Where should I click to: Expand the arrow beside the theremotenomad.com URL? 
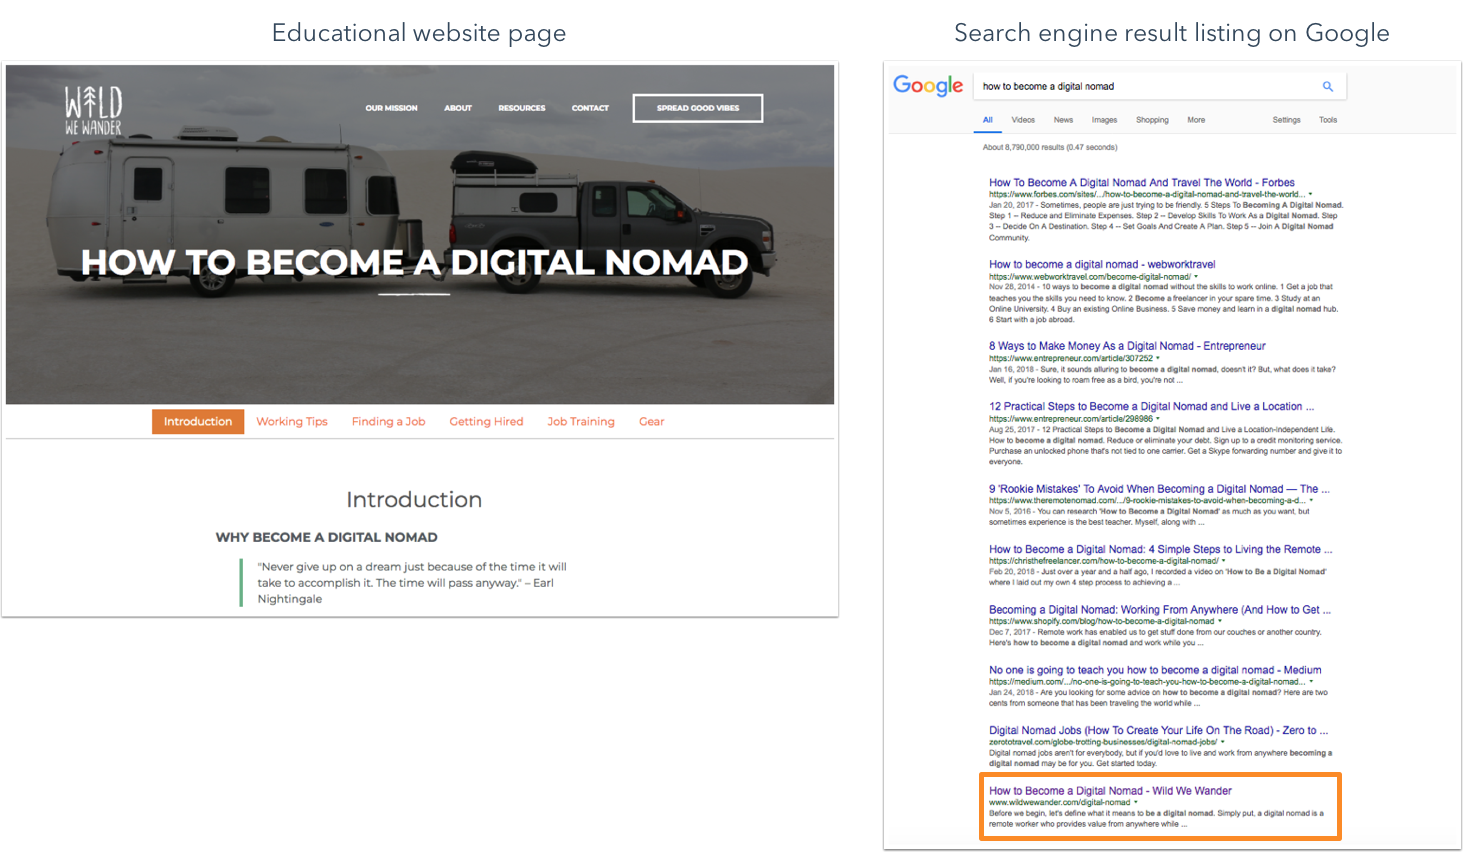[1311, 500]
